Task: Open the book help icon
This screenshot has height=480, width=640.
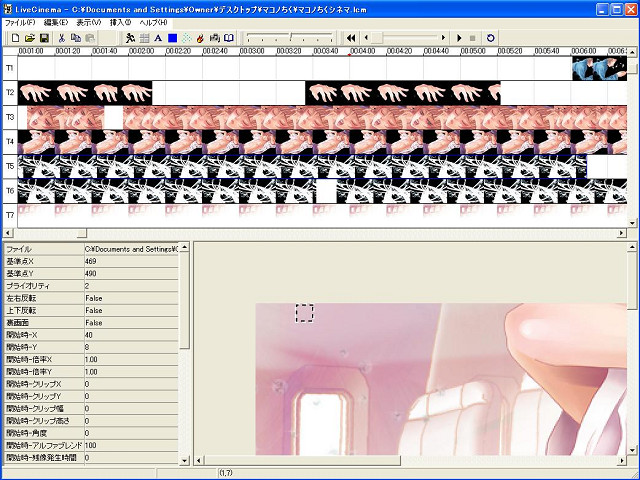Action: pos(229,38)
